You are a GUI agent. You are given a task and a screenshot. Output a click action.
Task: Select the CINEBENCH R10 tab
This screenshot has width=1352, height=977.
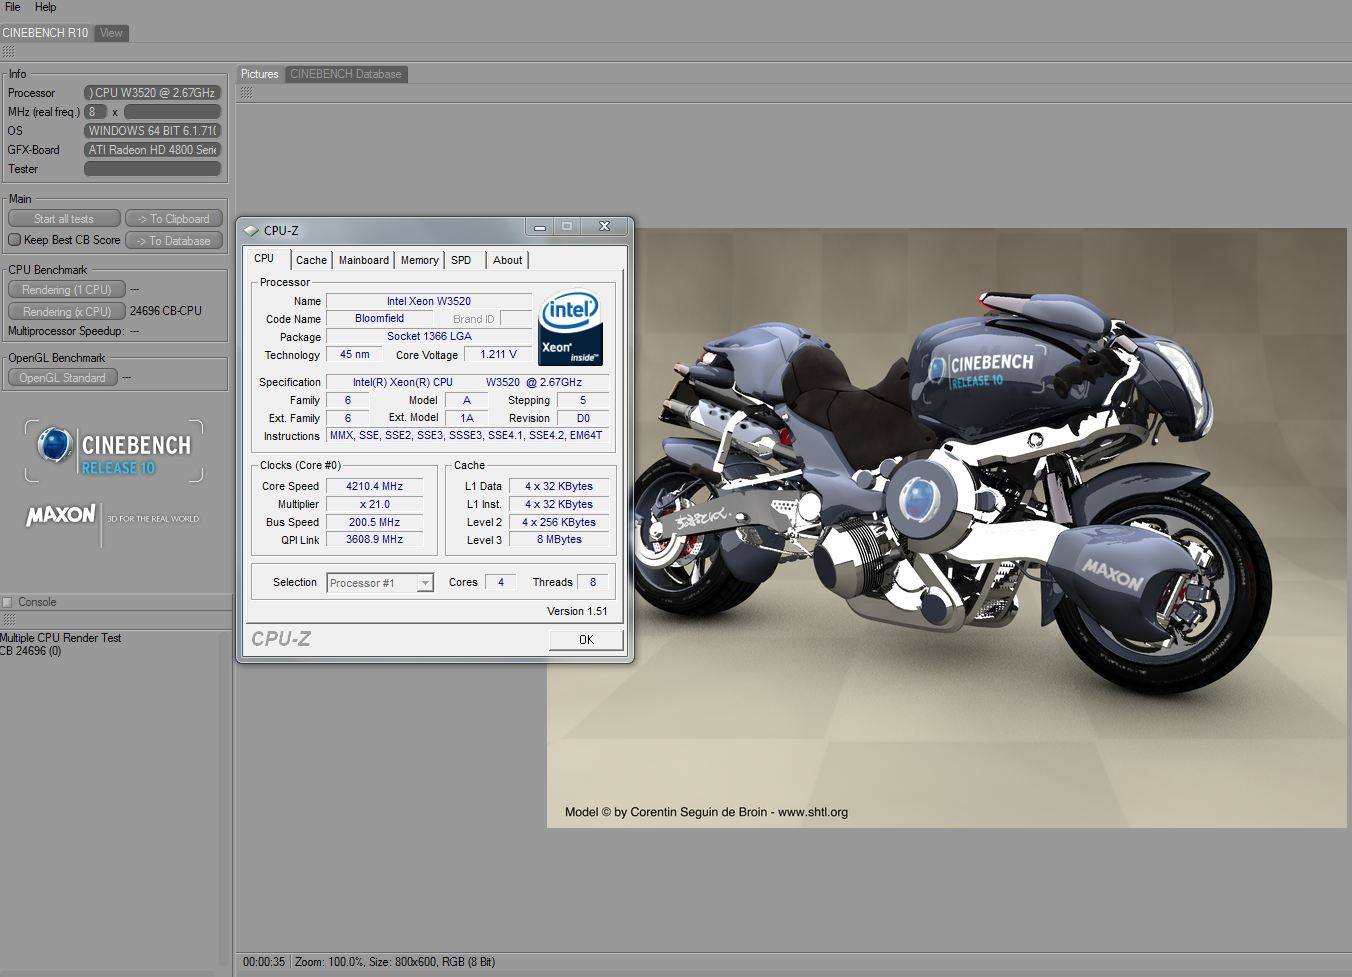pos(46,33)
